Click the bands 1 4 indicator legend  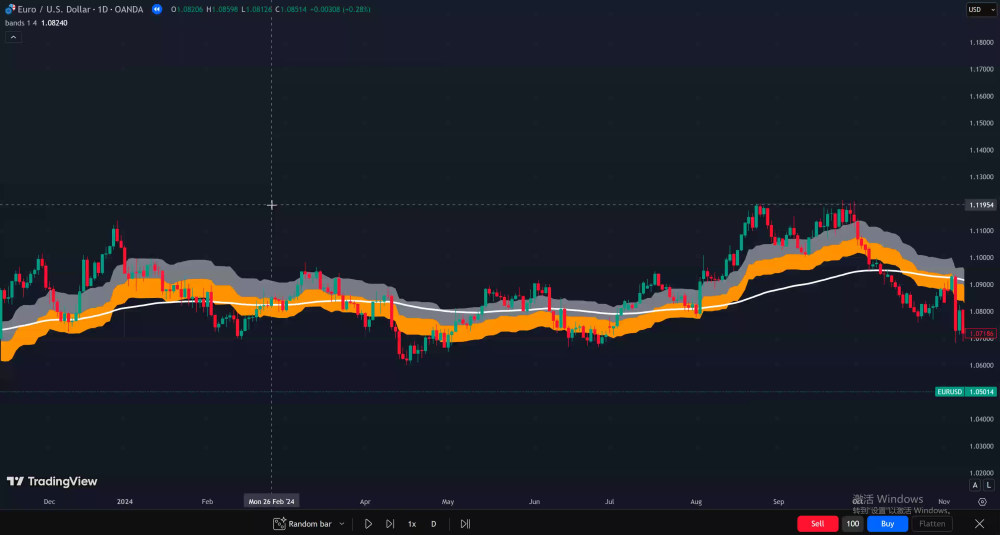(22, 23)
